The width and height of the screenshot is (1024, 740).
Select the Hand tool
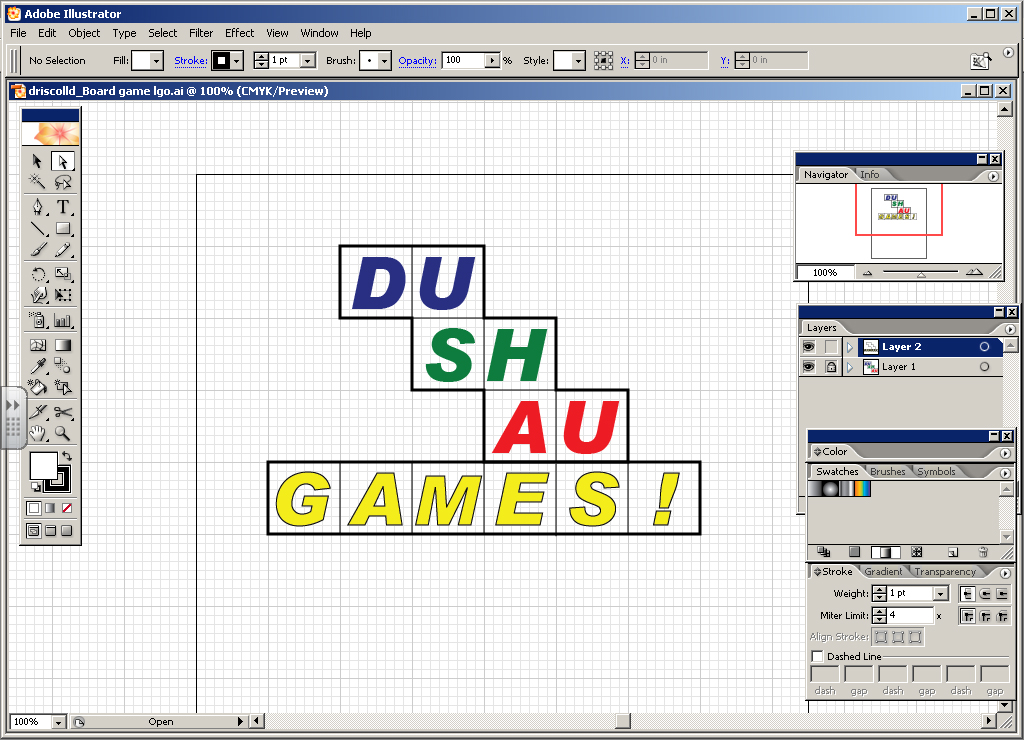[x=36, y=433]
